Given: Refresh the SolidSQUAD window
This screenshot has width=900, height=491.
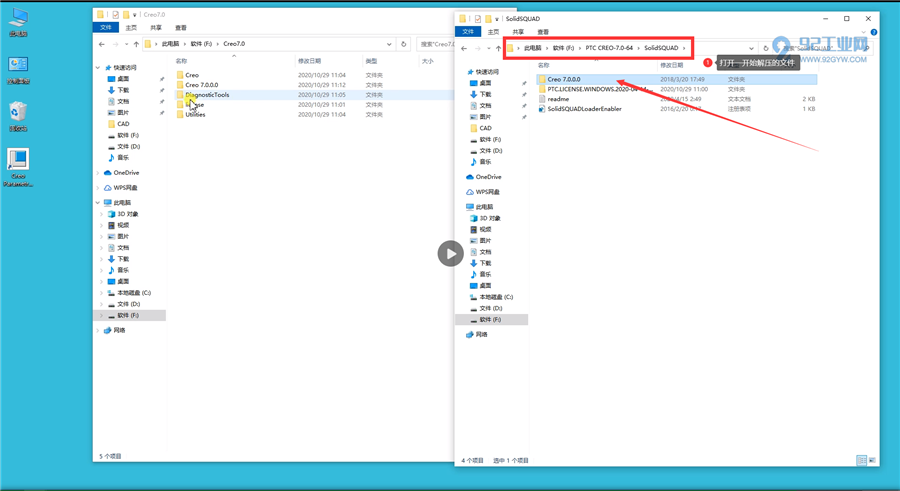Looking at the screenshot, I should point(766,48).
